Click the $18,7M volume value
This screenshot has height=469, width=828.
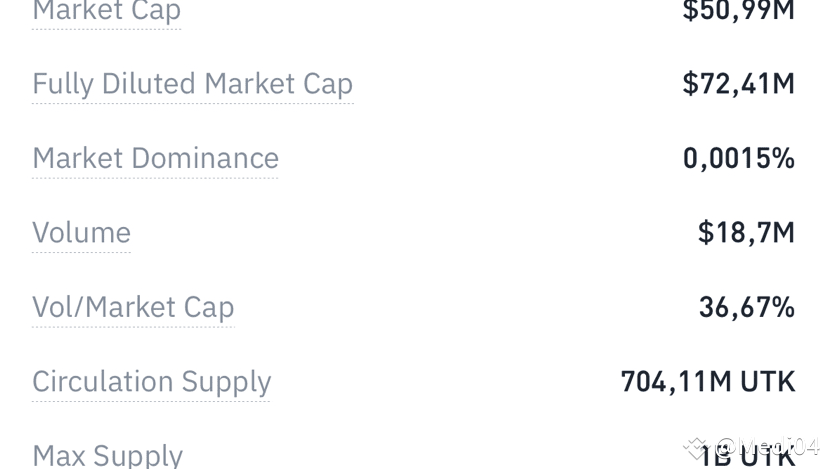pos(746,233)
